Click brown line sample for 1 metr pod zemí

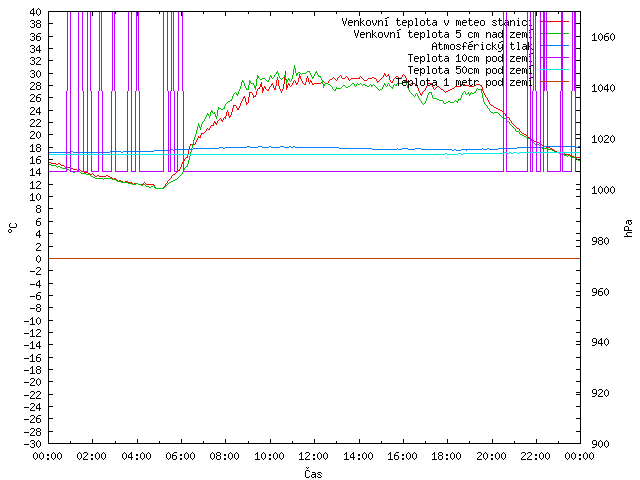[554, 82]
